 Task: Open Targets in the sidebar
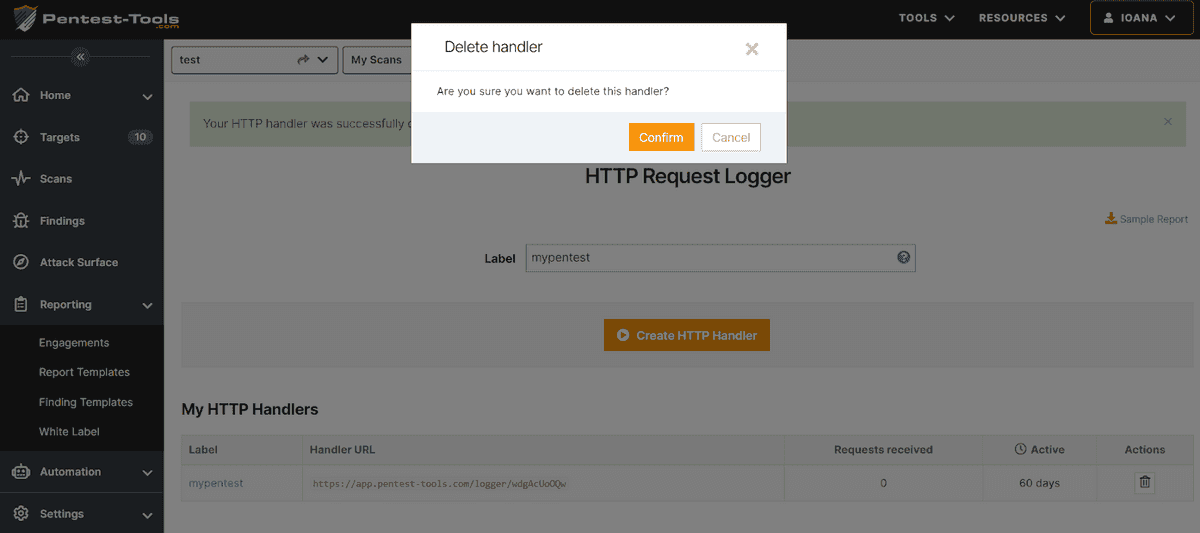point(60,137)
